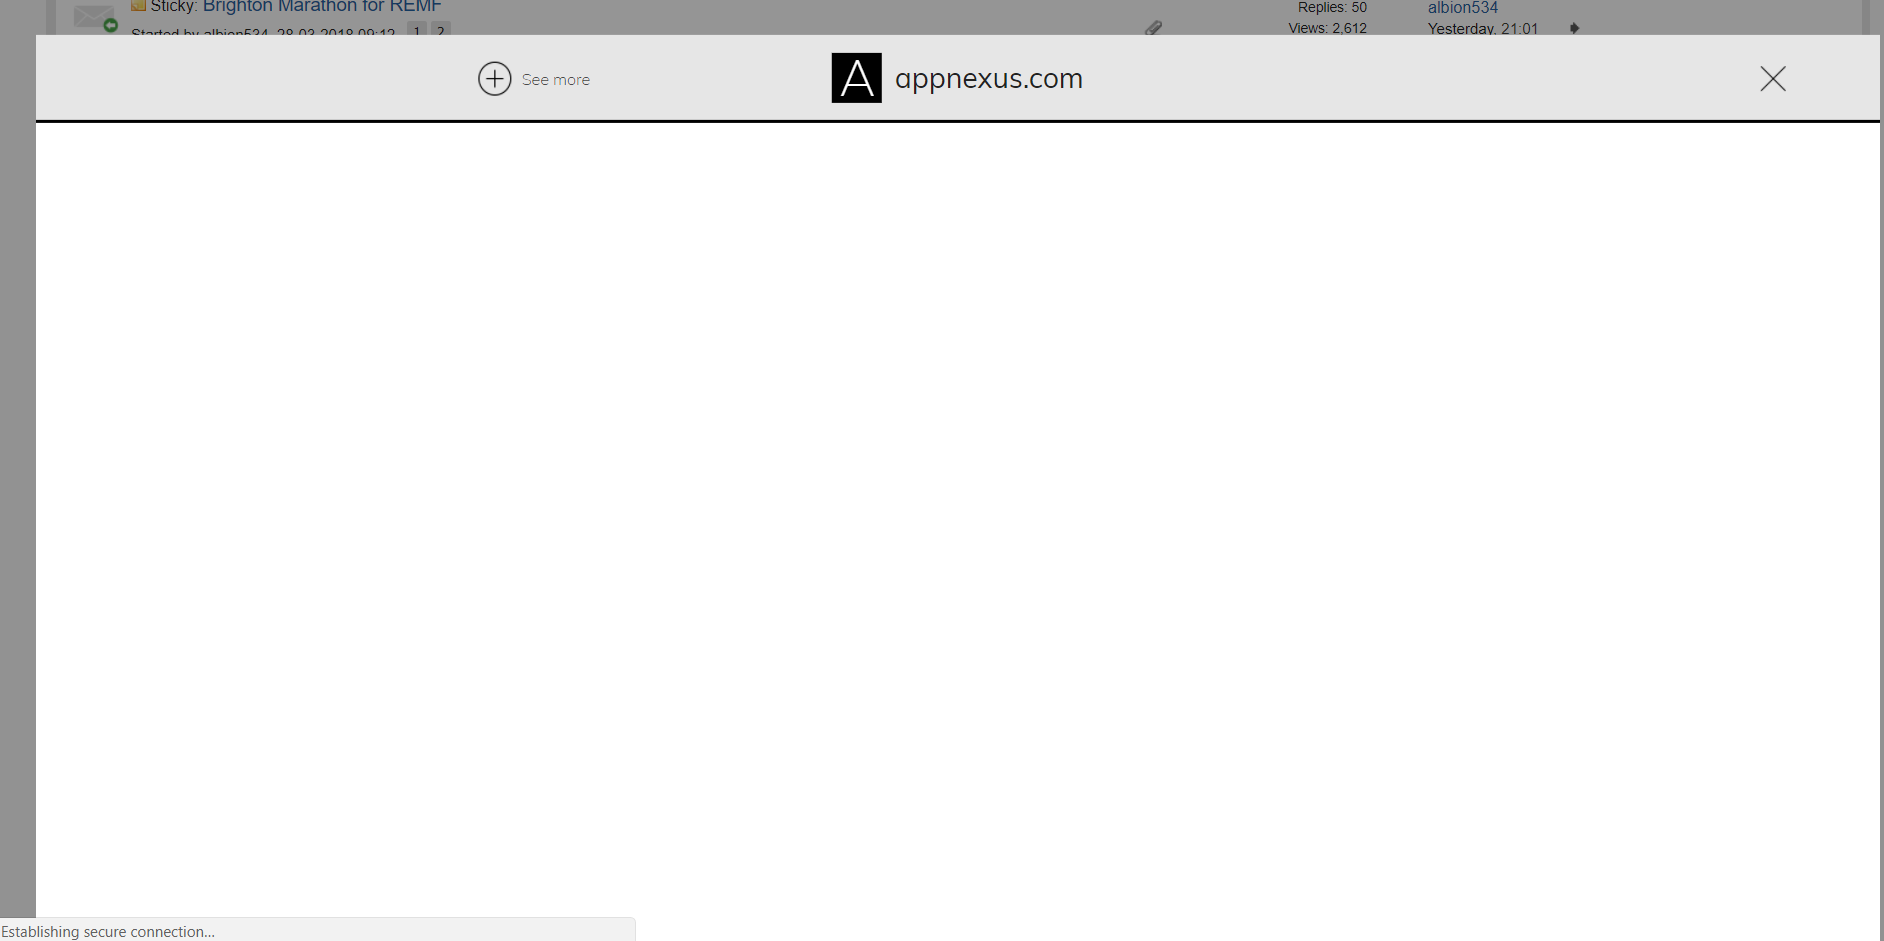
Task: Open Brighton Marathon for REMF thread
Action: (x=322, y=6)
